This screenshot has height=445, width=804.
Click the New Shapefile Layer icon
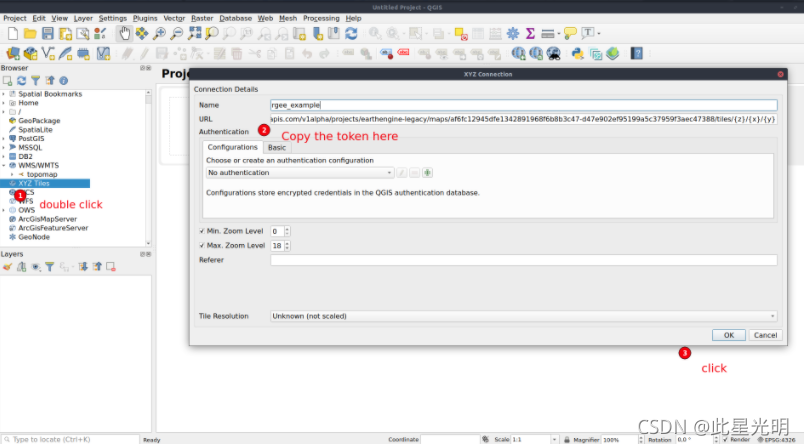click(48, 53)
